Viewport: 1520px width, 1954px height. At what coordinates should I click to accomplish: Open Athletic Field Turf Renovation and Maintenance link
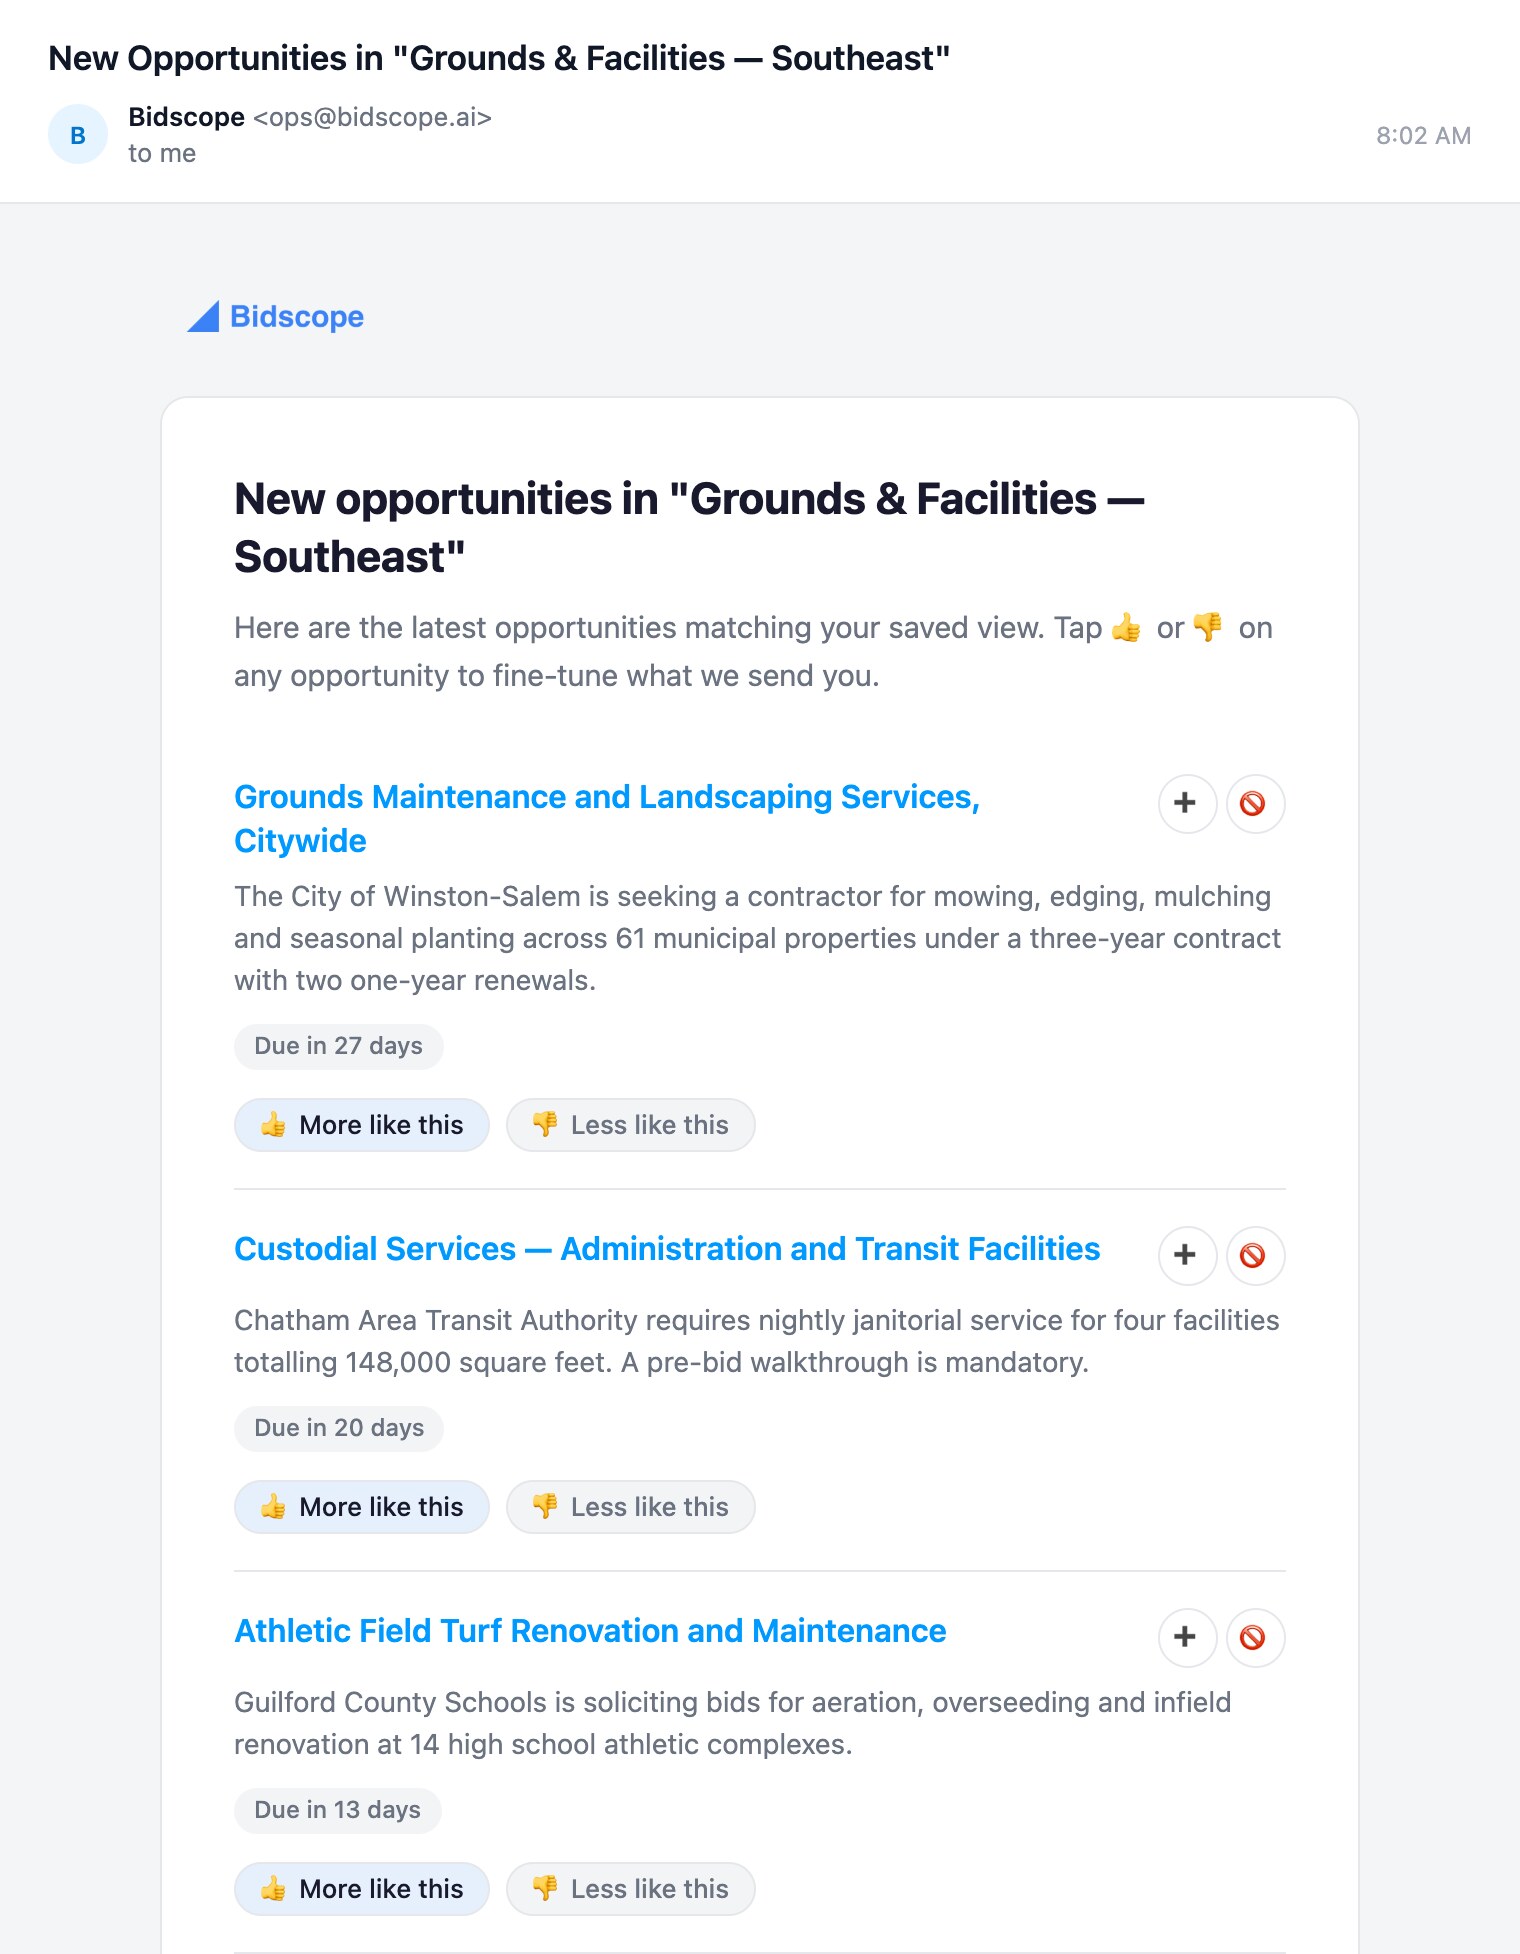point(590,1631)
